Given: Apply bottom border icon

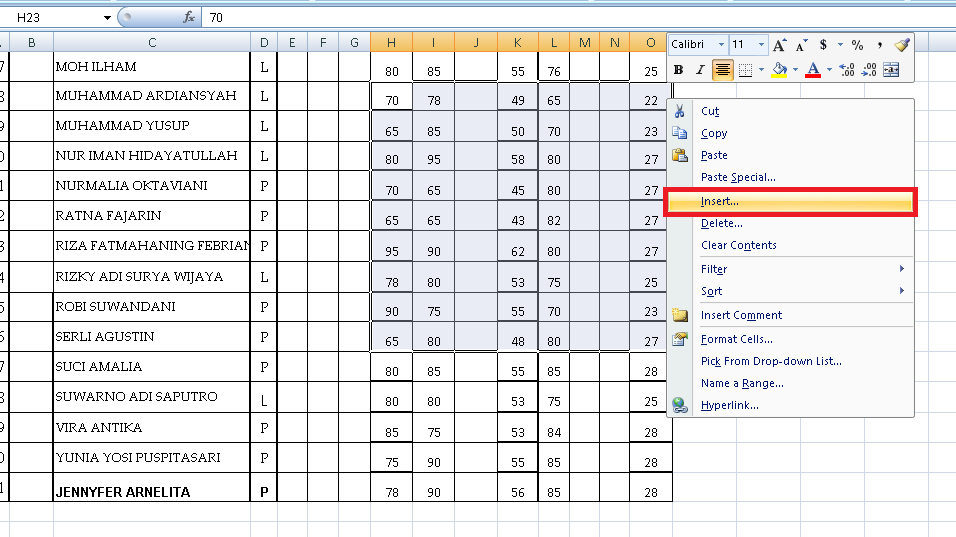Looking at the screenshot, I should (745, 70).
